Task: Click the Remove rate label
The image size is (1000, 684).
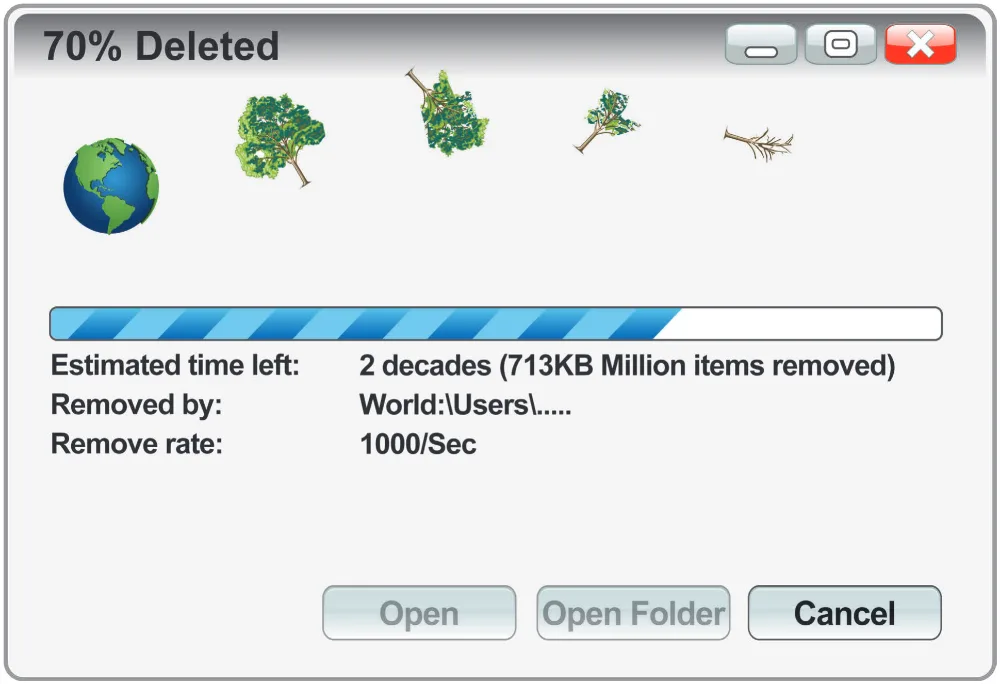Action: coord(137,444)
